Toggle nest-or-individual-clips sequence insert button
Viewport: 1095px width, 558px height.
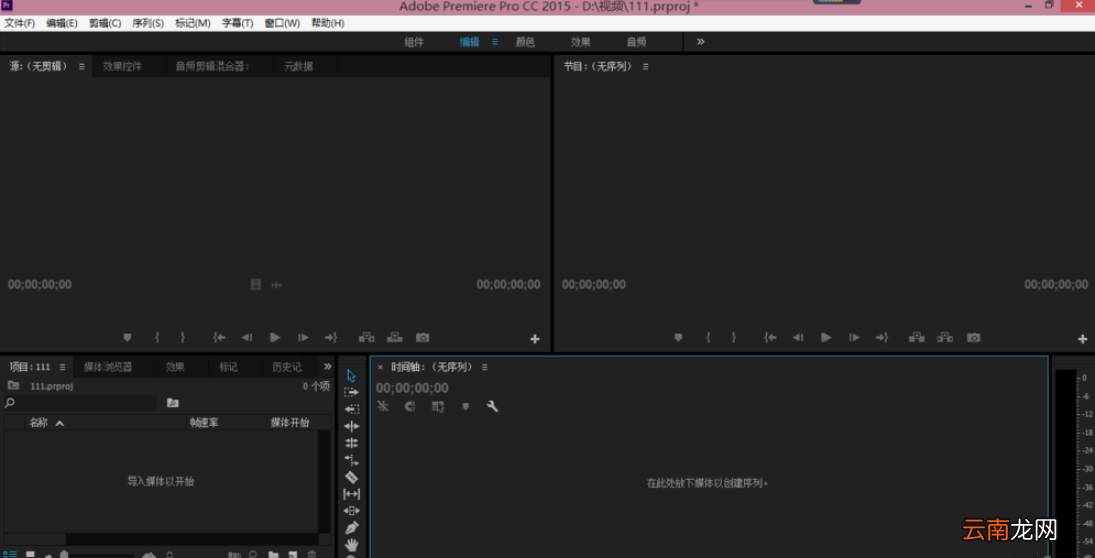[383, 406]
